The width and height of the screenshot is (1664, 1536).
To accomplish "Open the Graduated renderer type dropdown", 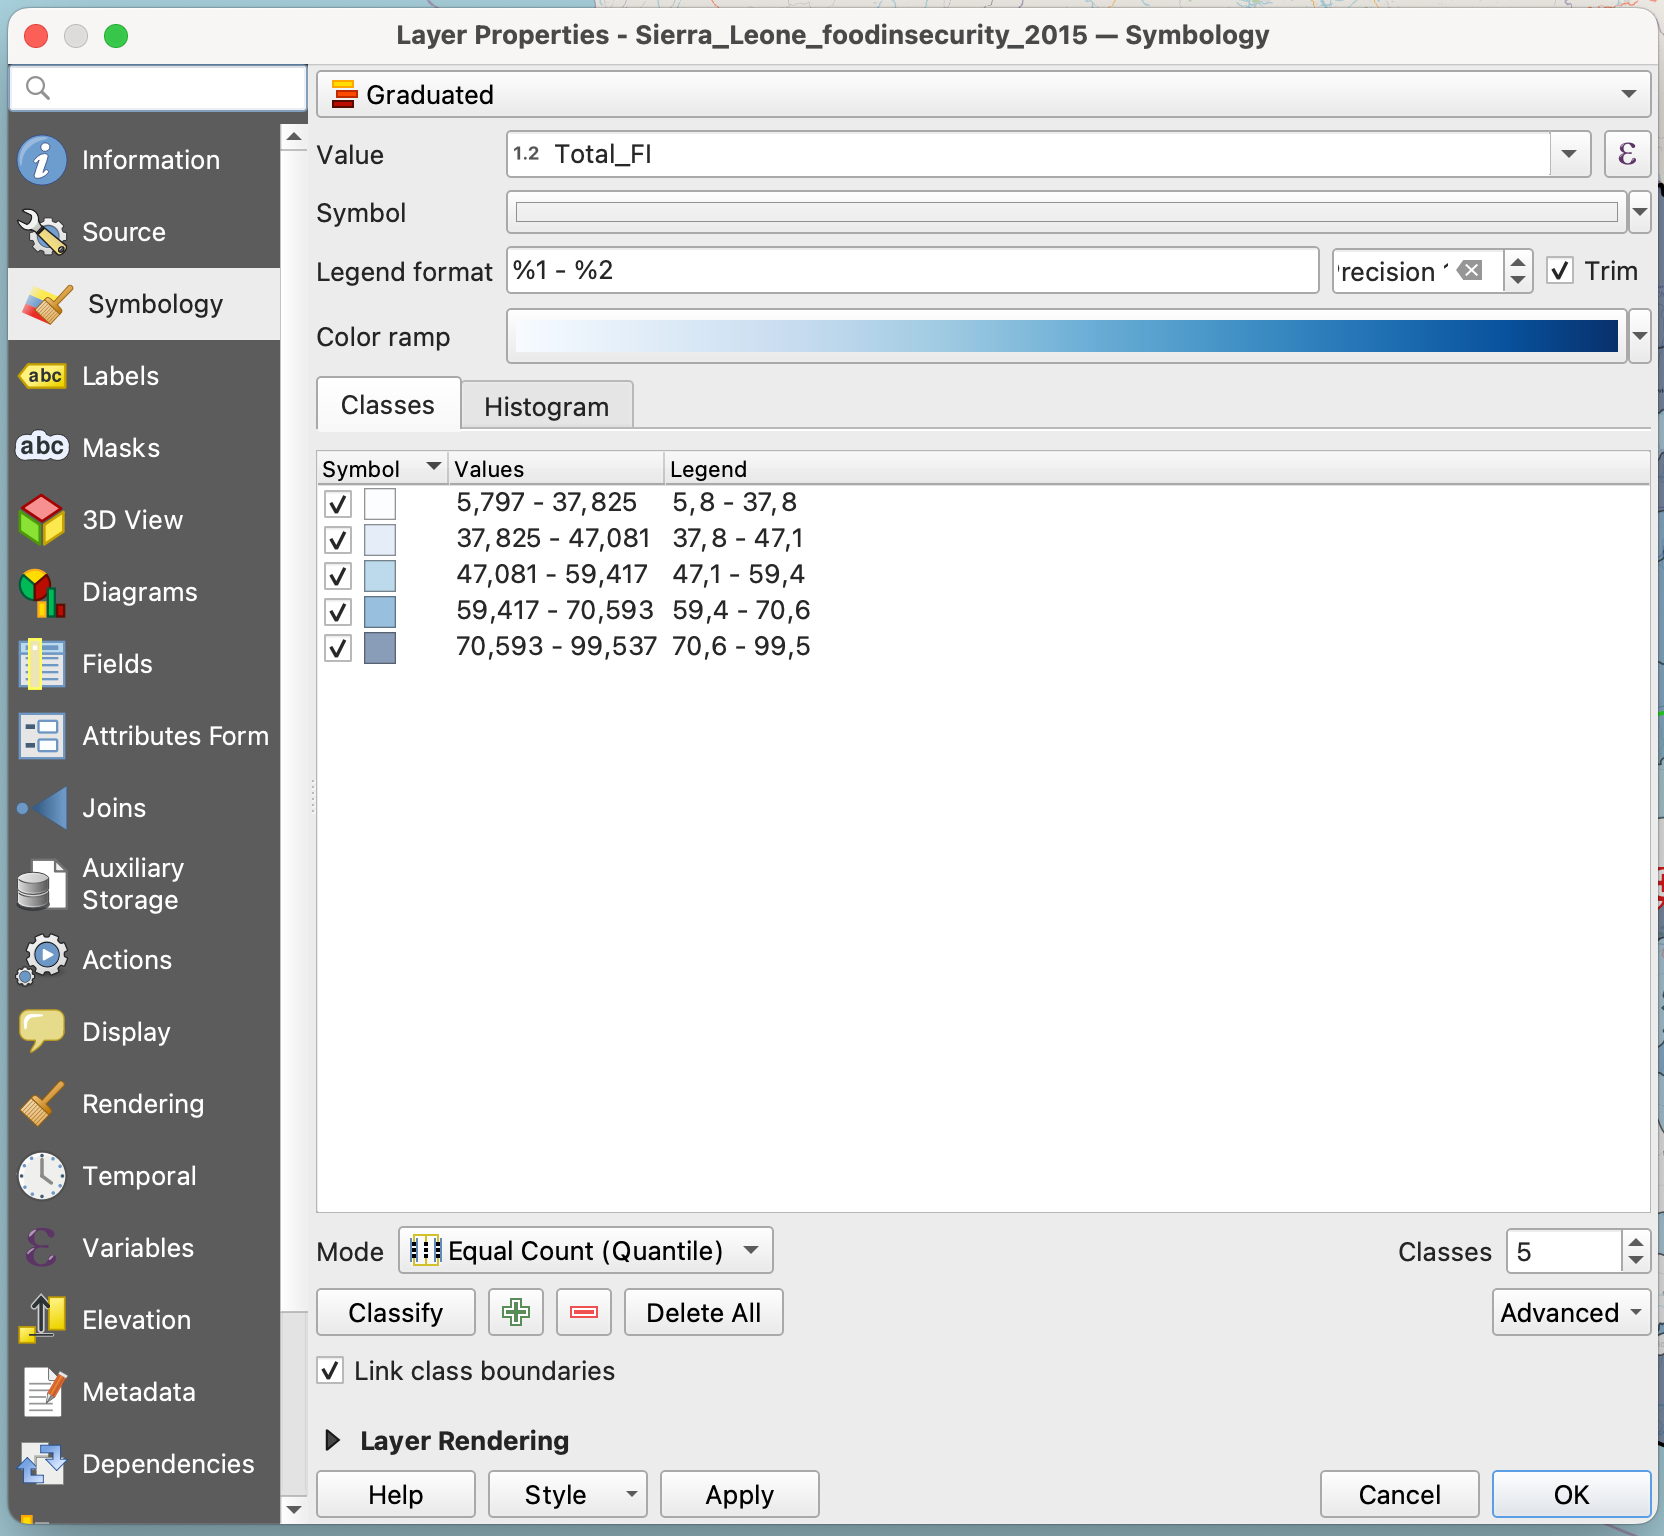I will click(982, 94).
